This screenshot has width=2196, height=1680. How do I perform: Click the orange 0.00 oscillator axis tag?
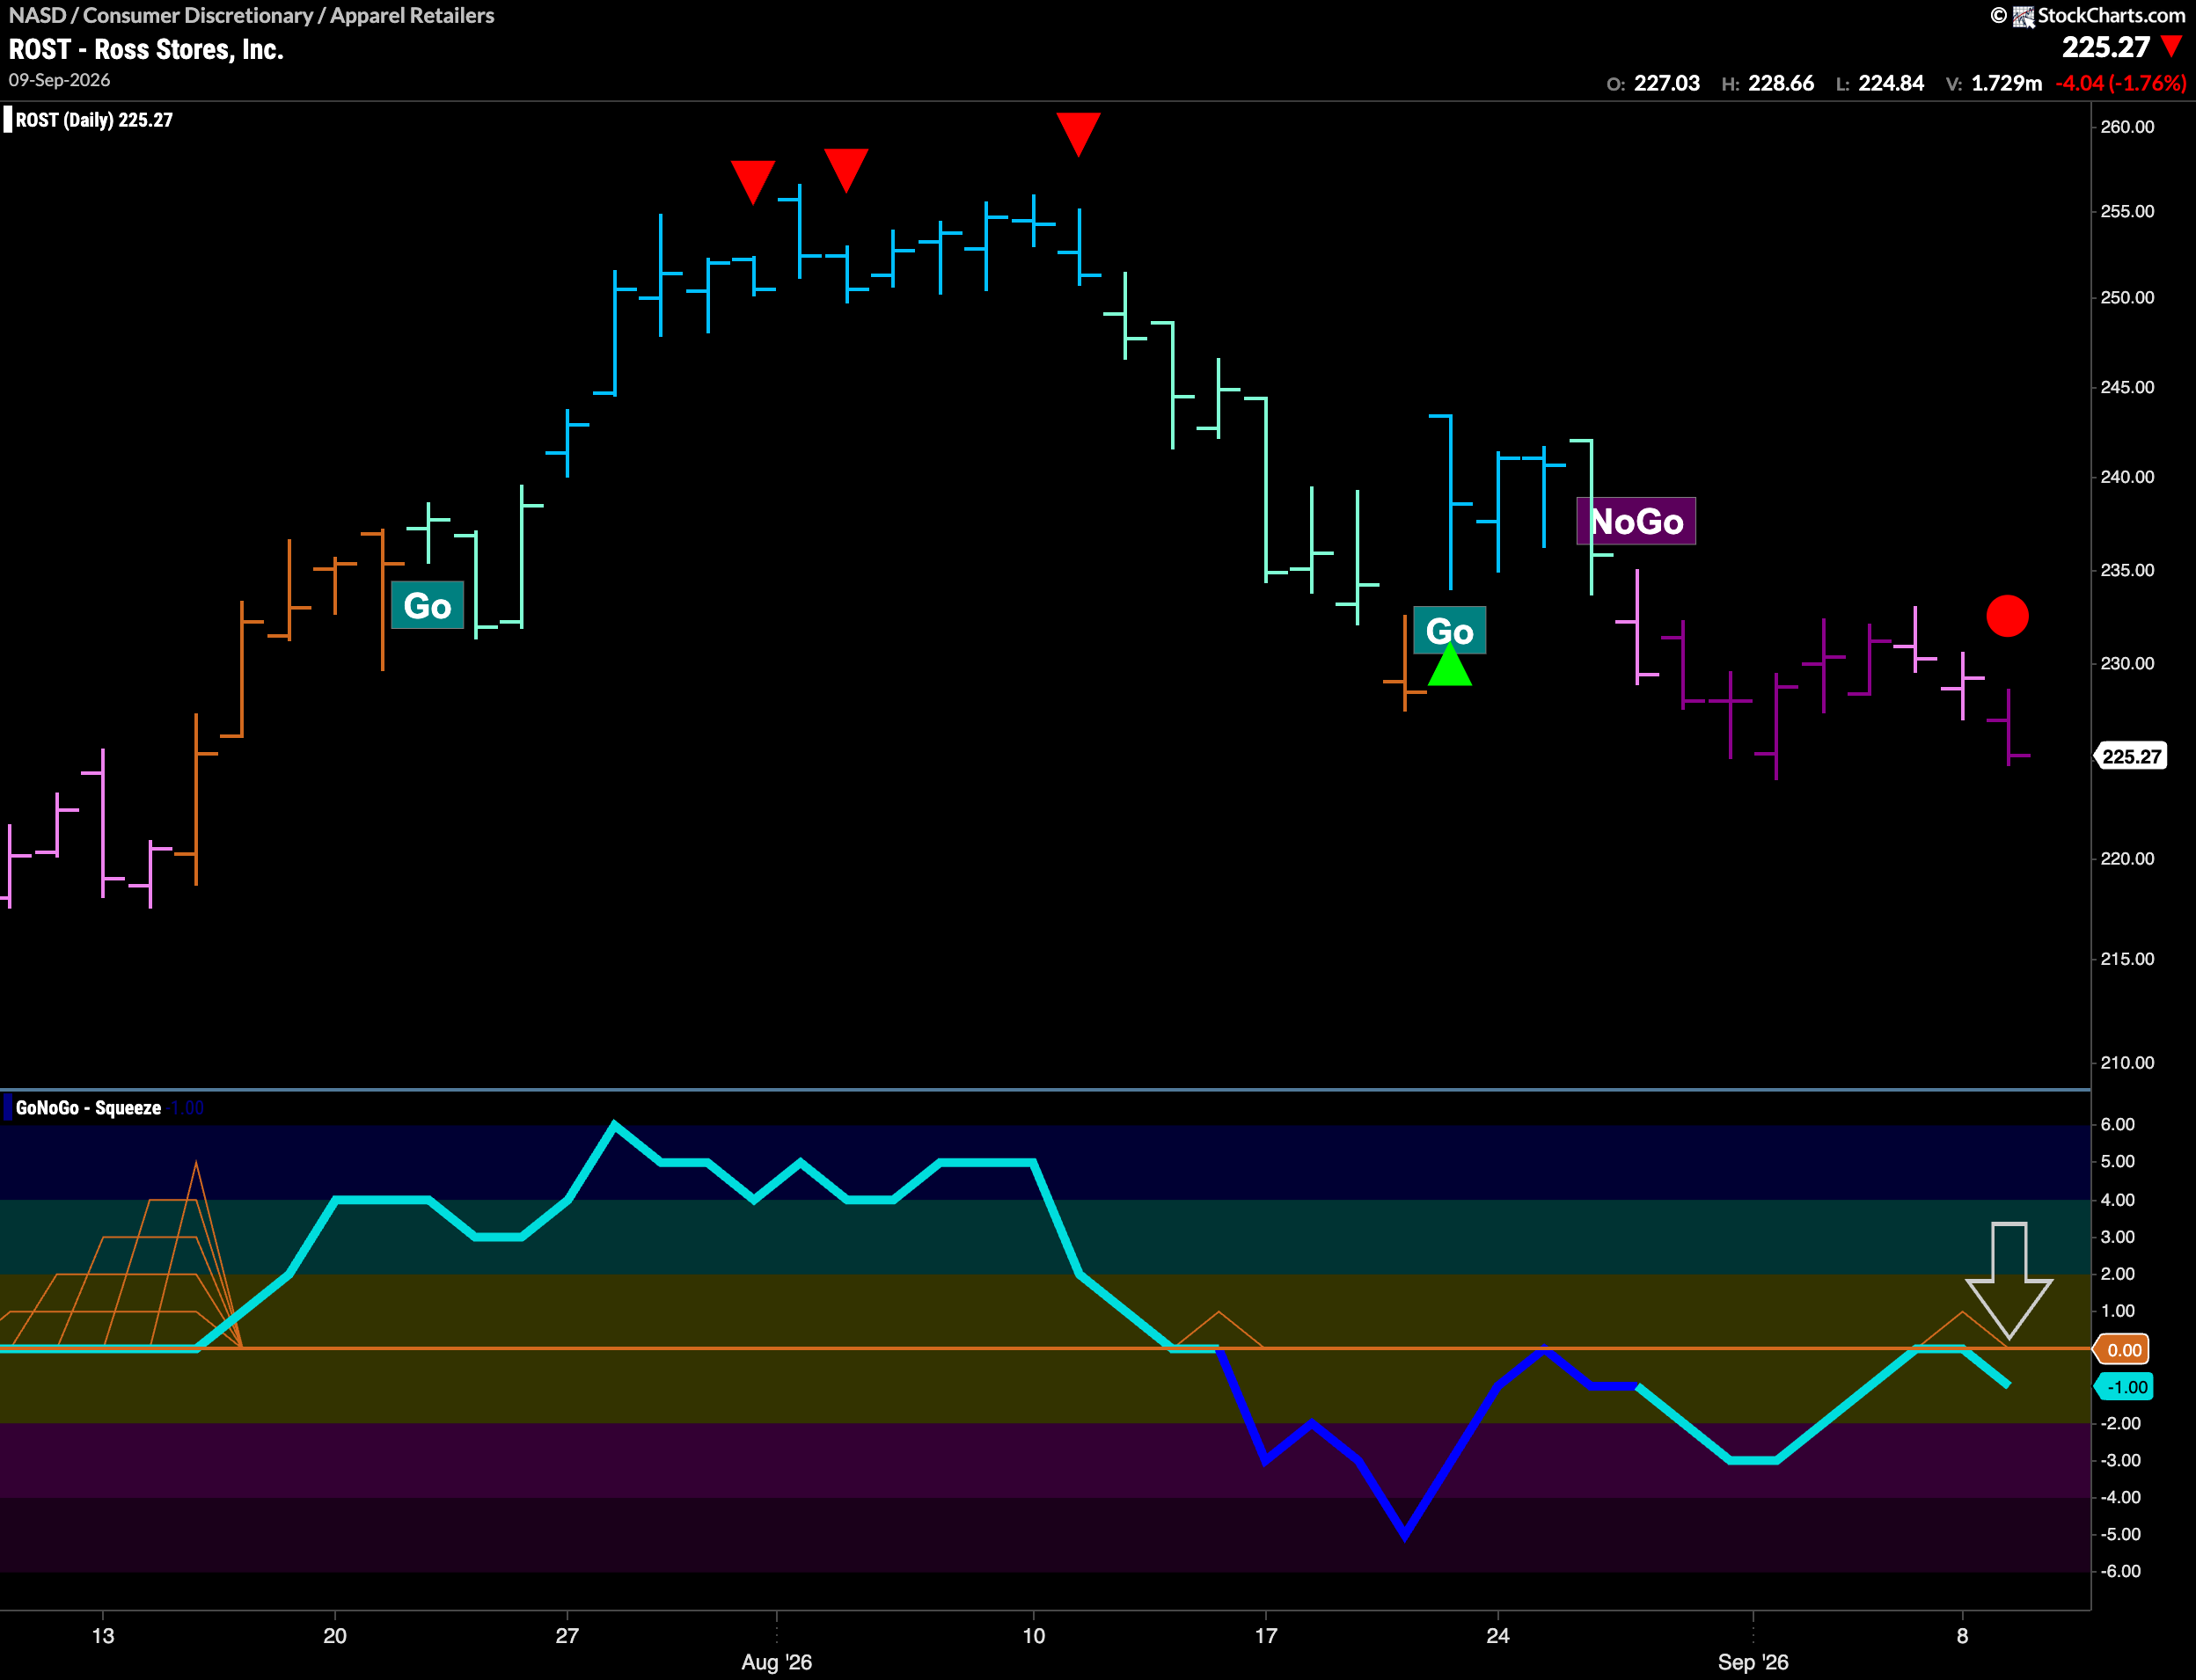[2123, 1350]
